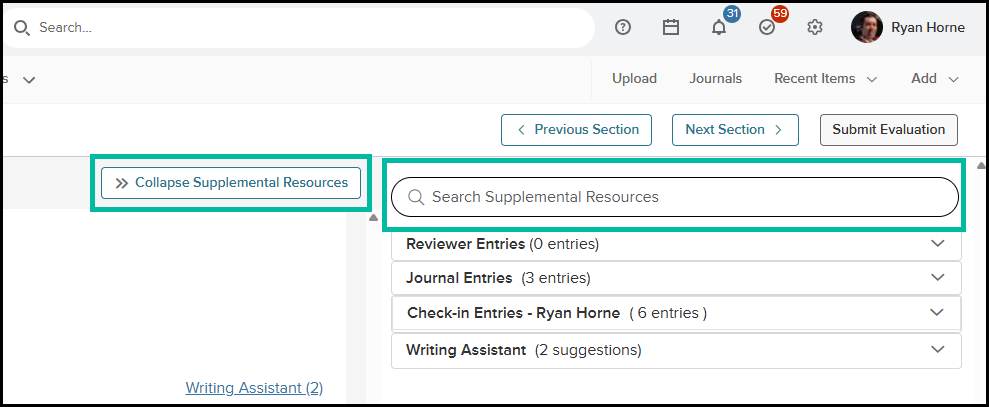Expand the Journal Entries section
The image size is (989, 407).
[x=676, y=278]
